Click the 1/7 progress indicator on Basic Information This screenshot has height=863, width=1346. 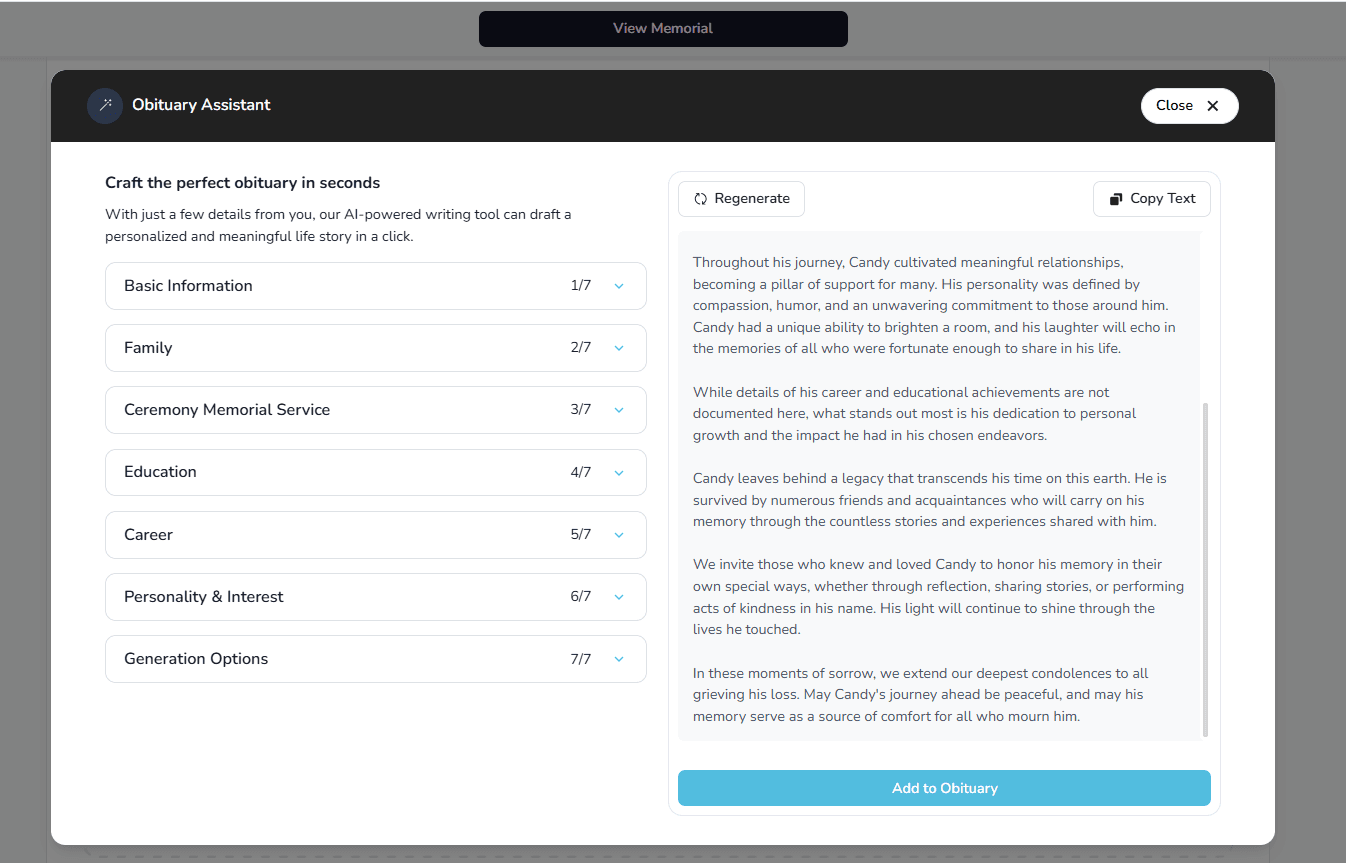(580, 286)
